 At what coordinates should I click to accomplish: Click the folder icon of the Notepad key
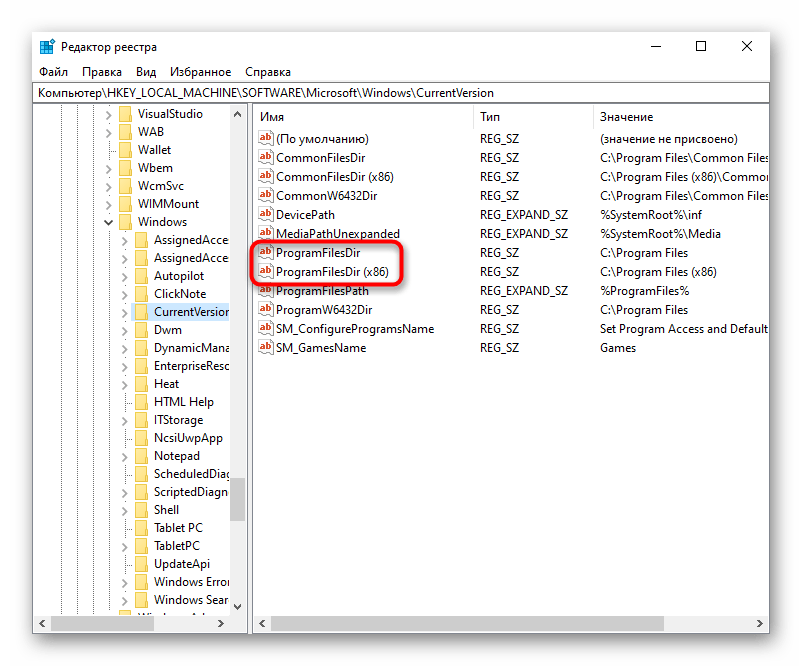click(x=141, y=456)
